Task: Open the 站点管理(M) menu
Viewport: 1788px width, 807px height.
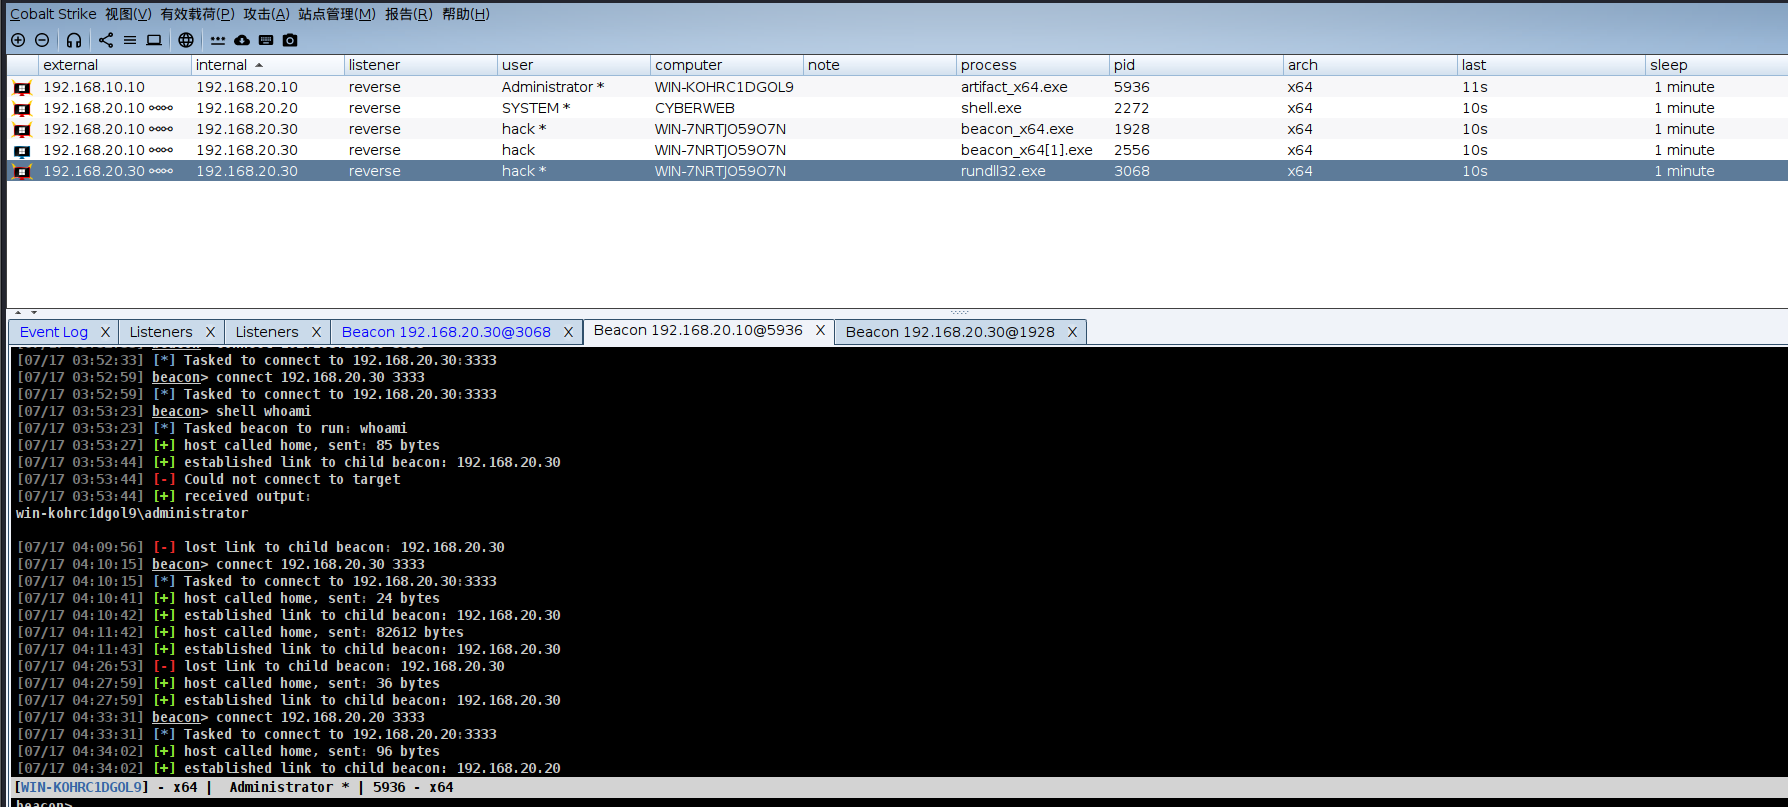Action: pyautogui.click(x=337, y=14)
